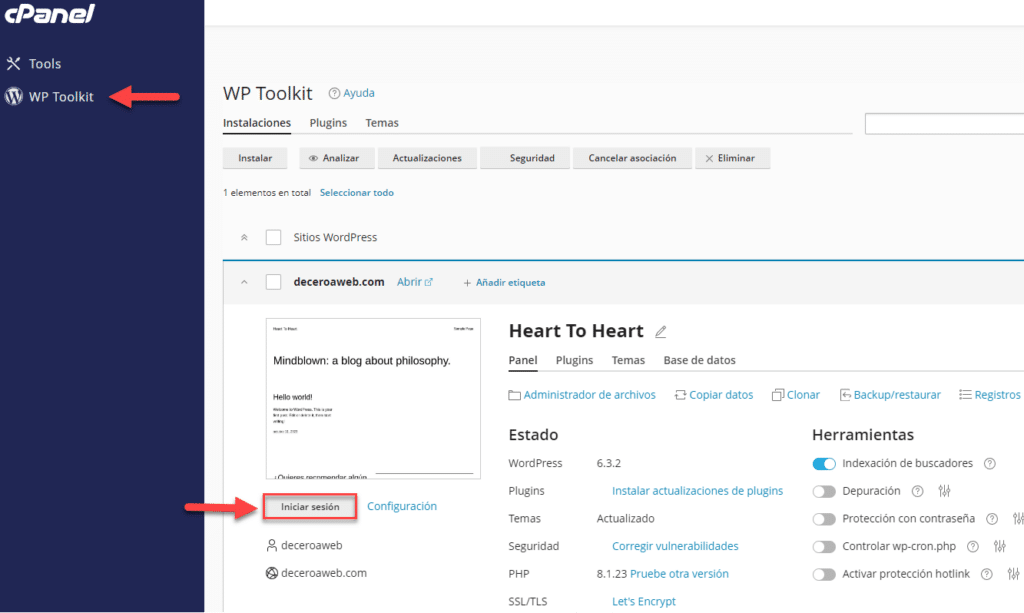Viewport: 1024px width, 613px height.
Task: Open Controlar wp-cron.php settings sliders icon
Action: click(x=1000, y=546)
